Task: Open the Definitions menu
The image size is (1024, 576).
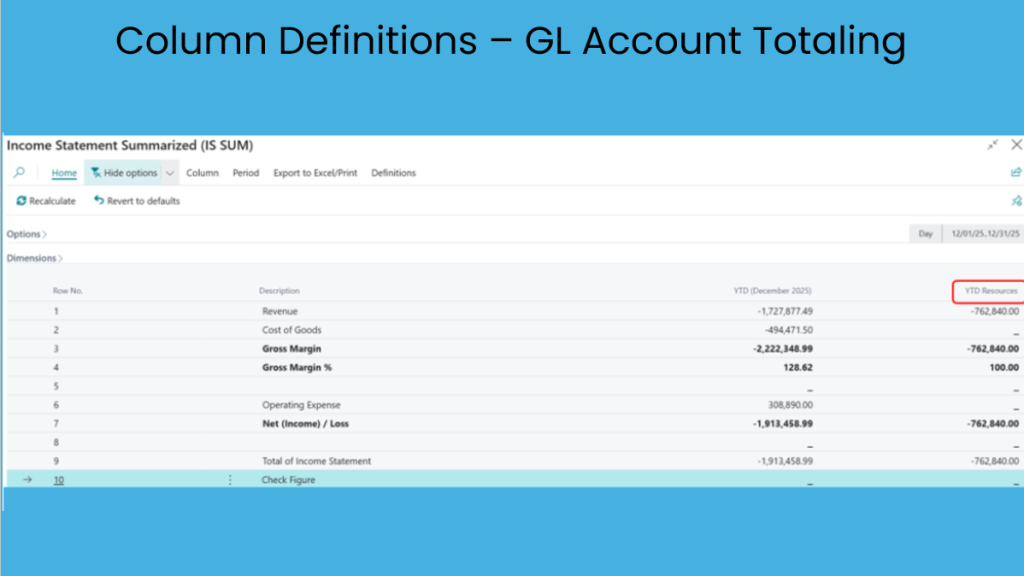Action: [x=393, y=173]
